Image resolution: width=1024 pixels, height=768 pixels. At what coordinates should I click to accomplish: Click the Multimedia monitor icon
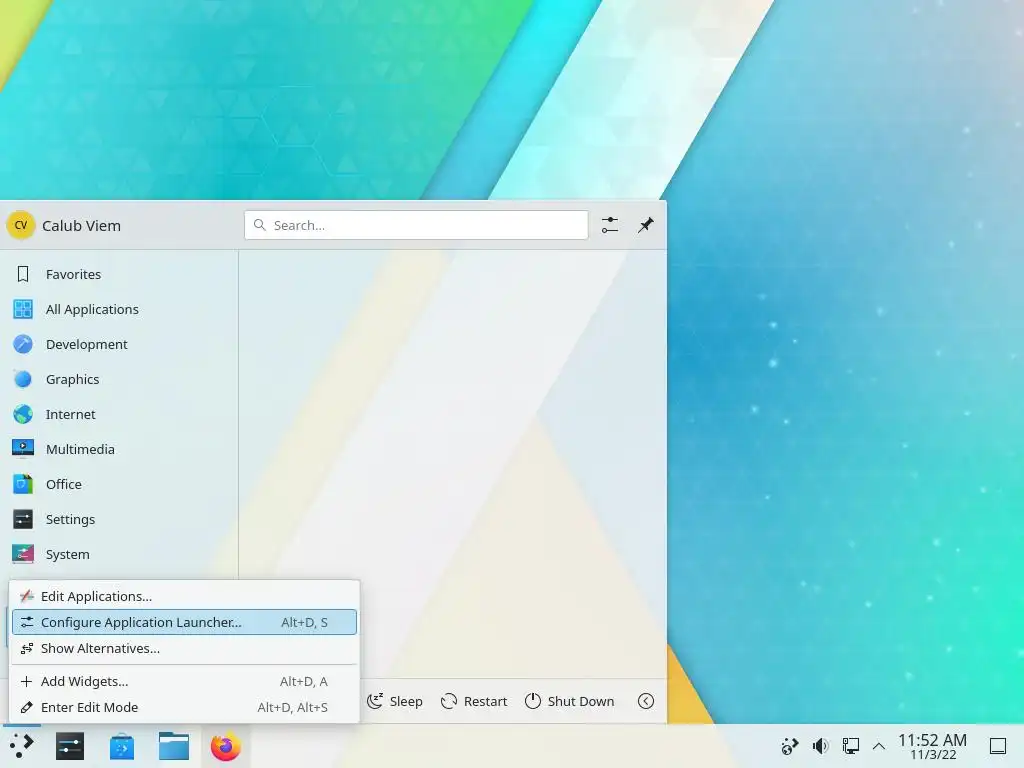click(23, 449)
